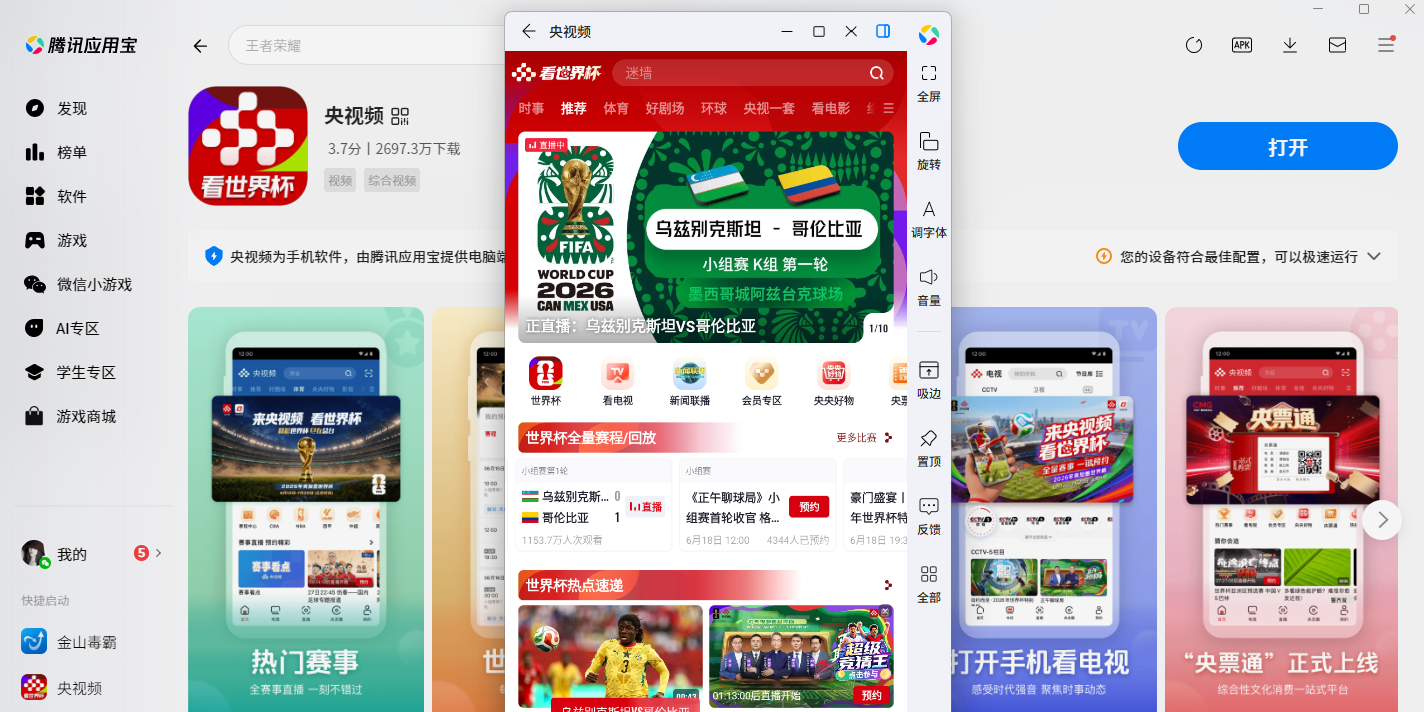Click 全屏 fullscreen in the 央视频 side panel

pos(929,83)
